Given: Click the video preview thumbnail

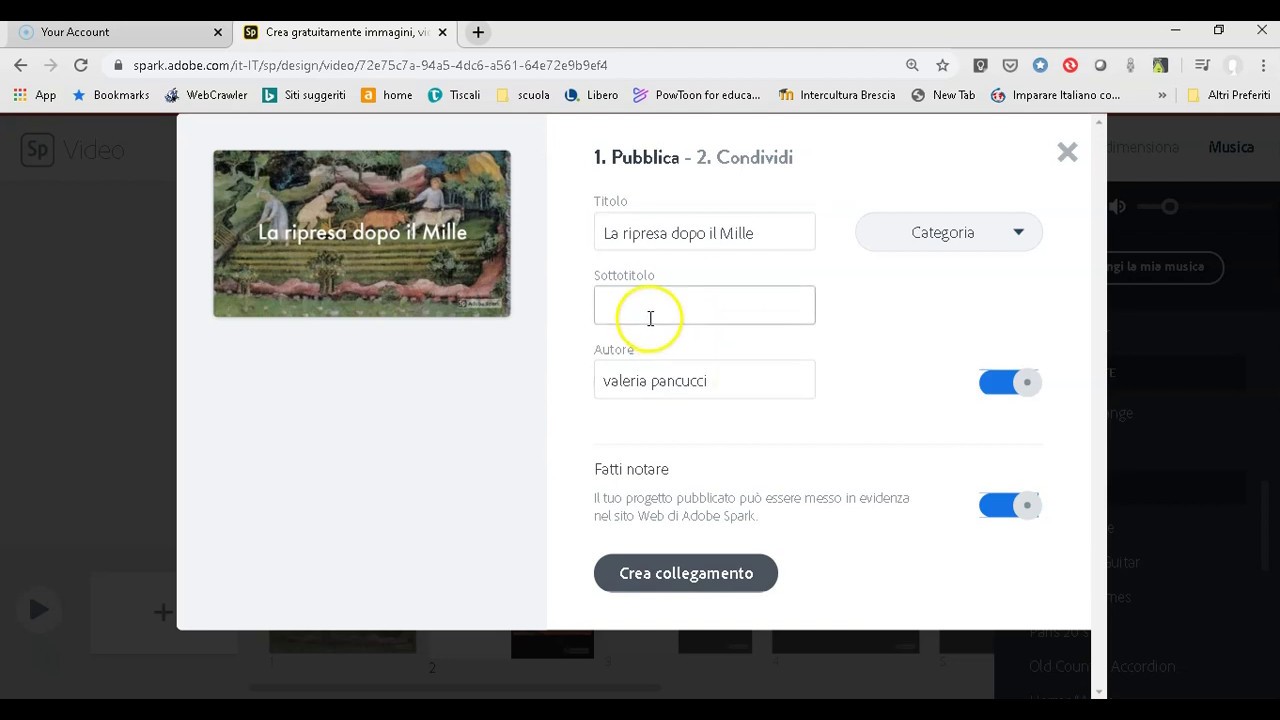Looking at the screenshot, I should pyautogui.click(x=362, y=233).
